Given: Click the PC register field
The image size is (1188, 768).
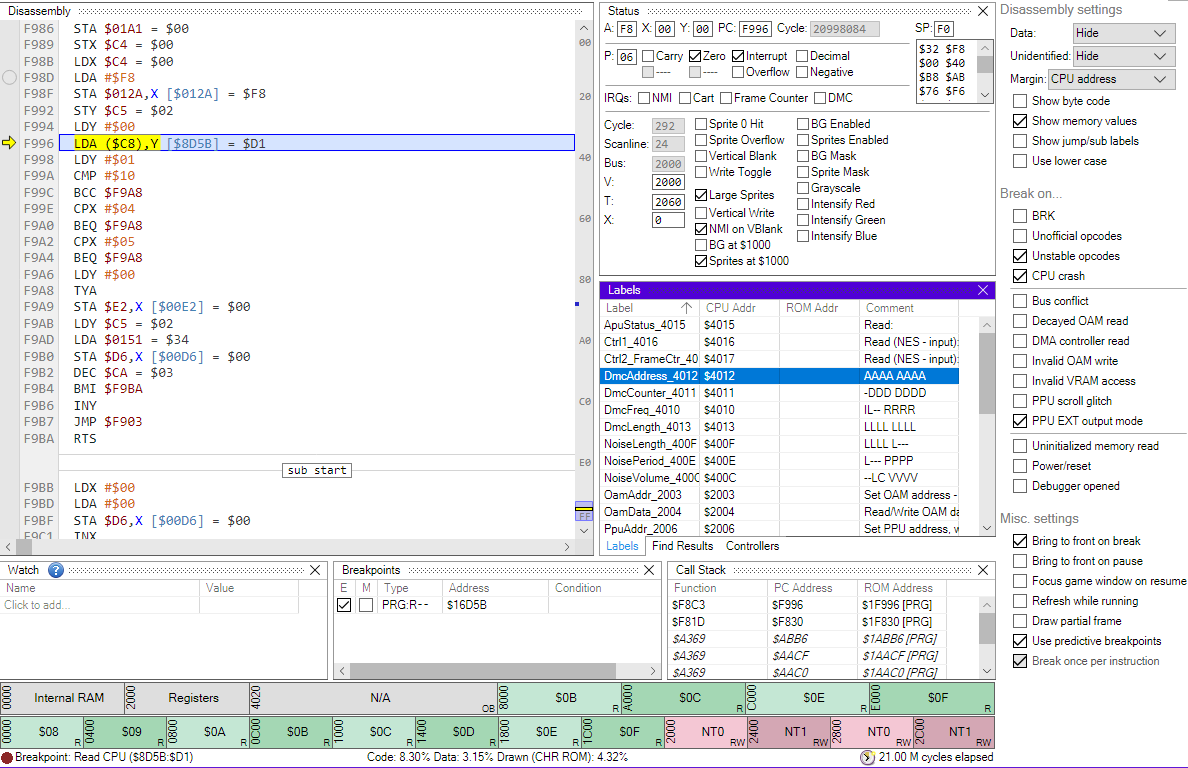Looking at the screenshot, I should pos(755,29).
